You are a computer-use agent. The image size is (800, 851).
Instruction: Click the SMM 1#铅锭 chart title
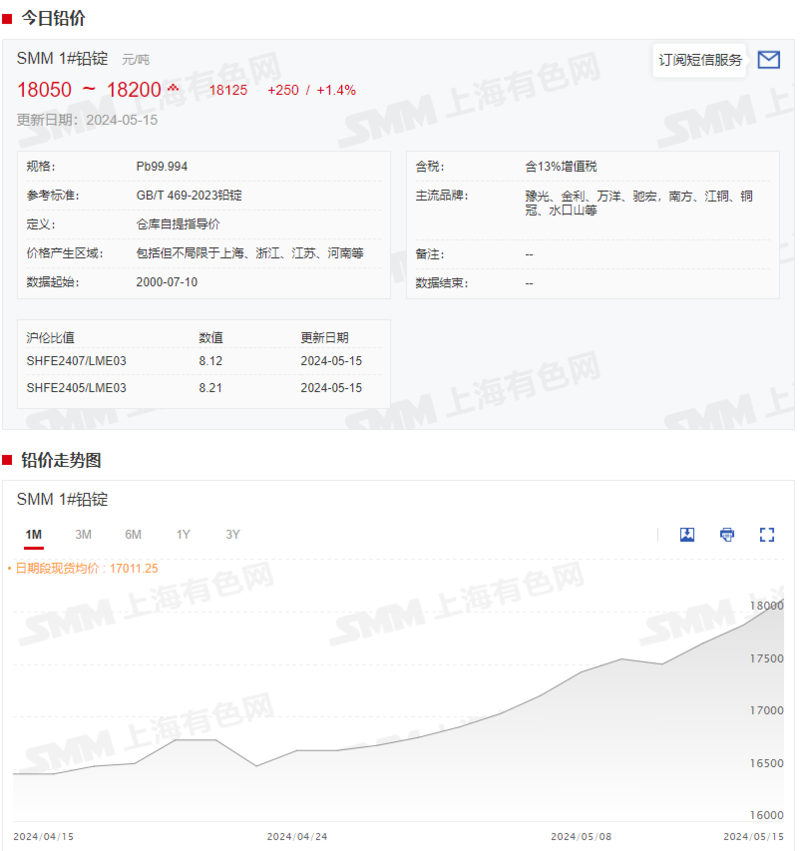(x=62, y=499)
